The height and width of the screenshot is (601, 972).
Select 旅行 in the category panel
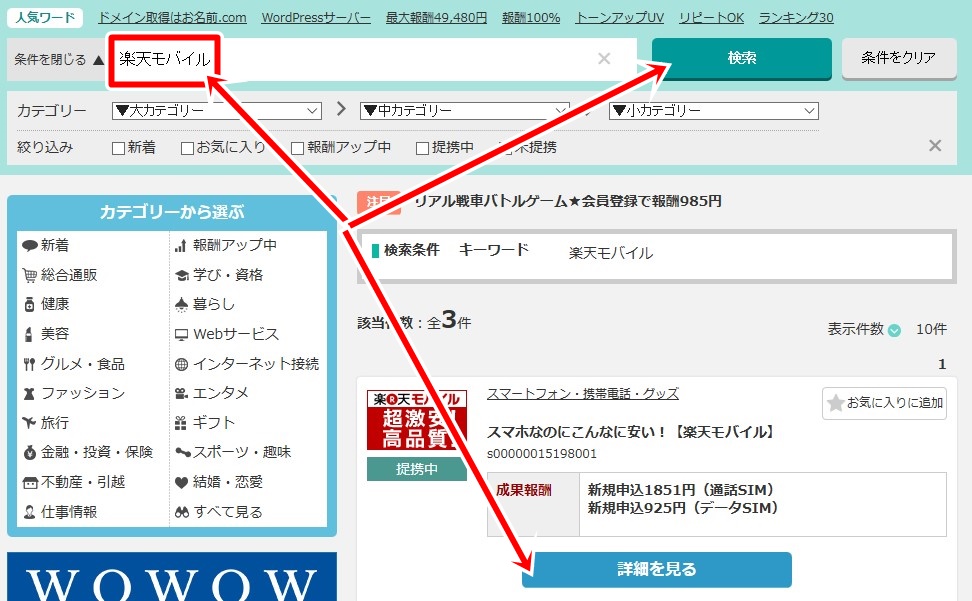[x=55, y=423]
